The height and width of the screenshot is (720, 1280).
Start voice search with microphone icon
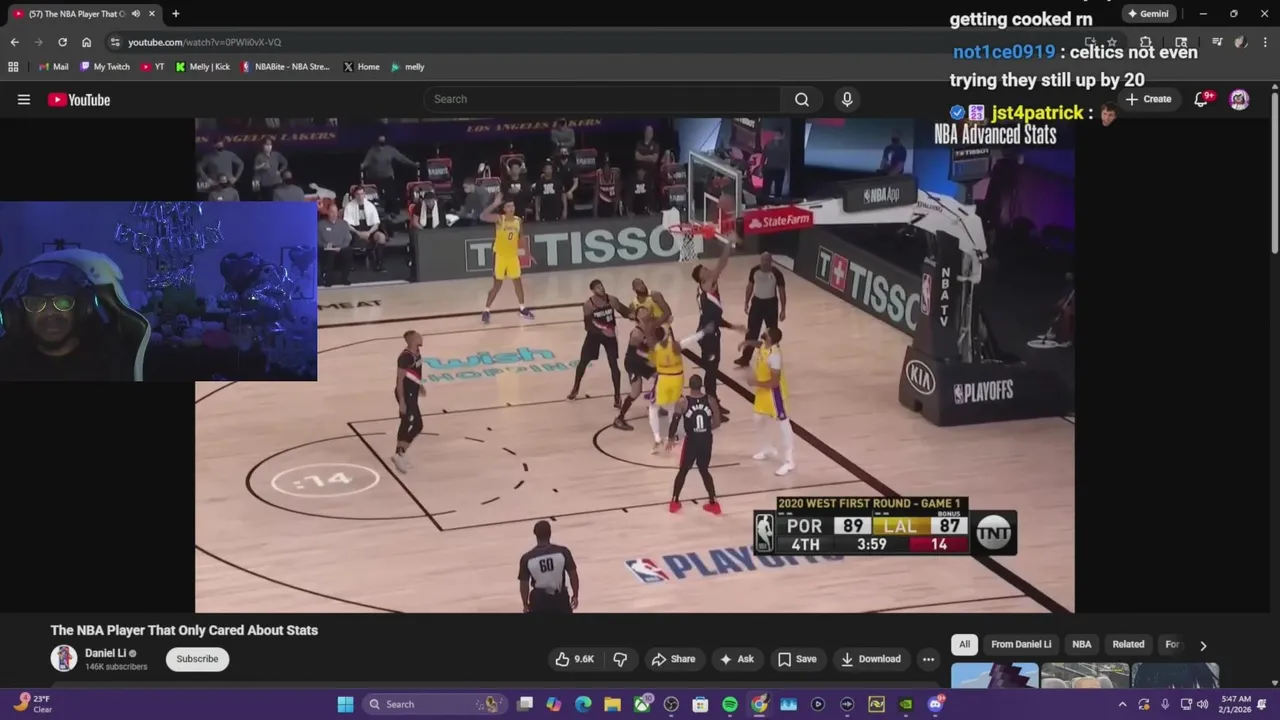tap(847, 99)
